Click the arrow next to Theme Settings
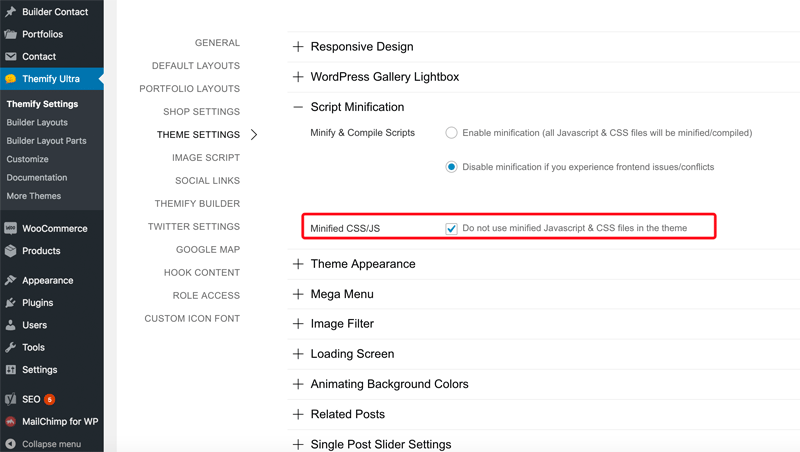This screenshot has width=800, height=452. pos(254,135)
